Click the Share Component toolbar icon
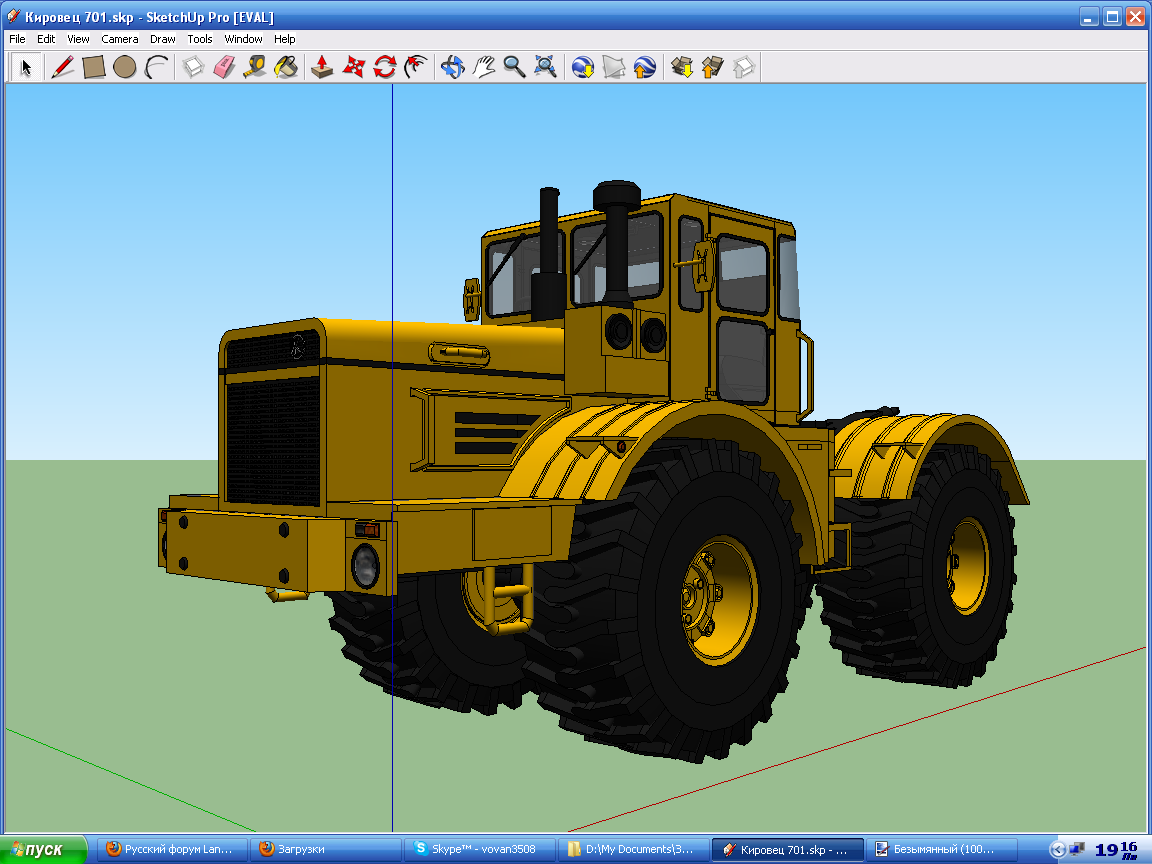 [744, 68]
